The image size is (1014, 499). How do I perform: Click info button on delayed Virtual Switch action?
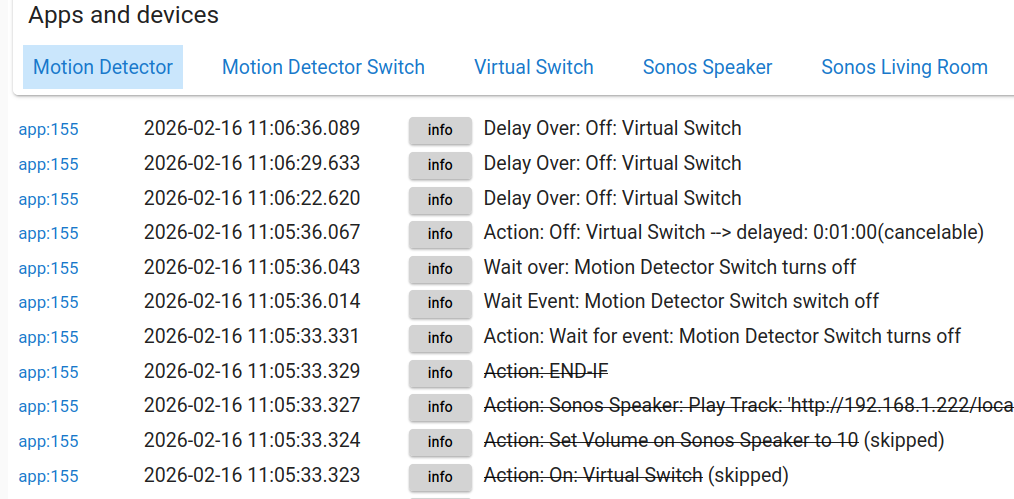[x=440, y=234]
